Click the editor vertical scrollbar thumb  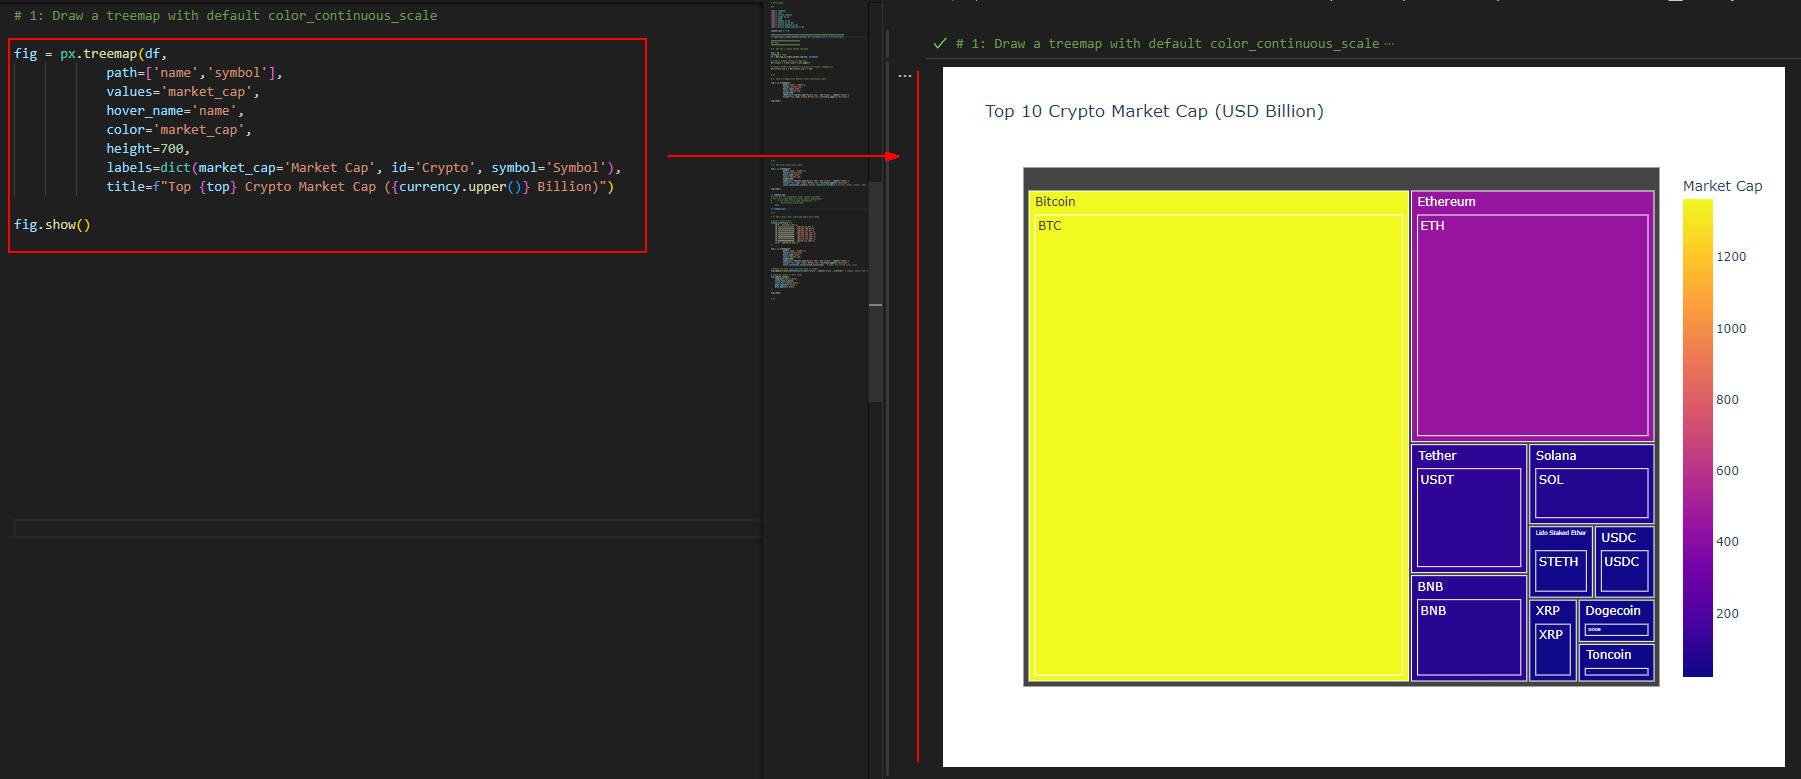point(876,292)
